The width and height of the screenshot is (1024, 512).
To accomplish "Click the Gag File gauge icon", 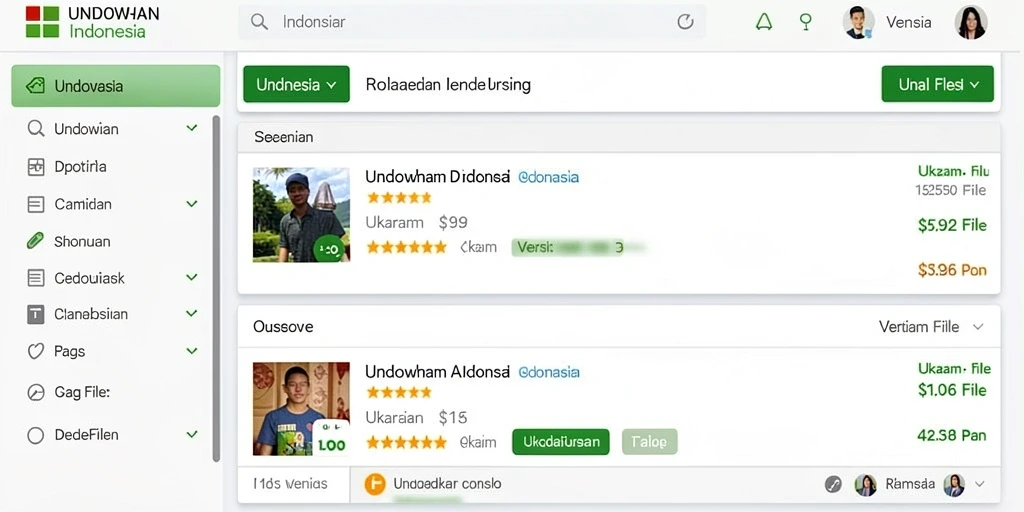I will click(x=35, y=392).
